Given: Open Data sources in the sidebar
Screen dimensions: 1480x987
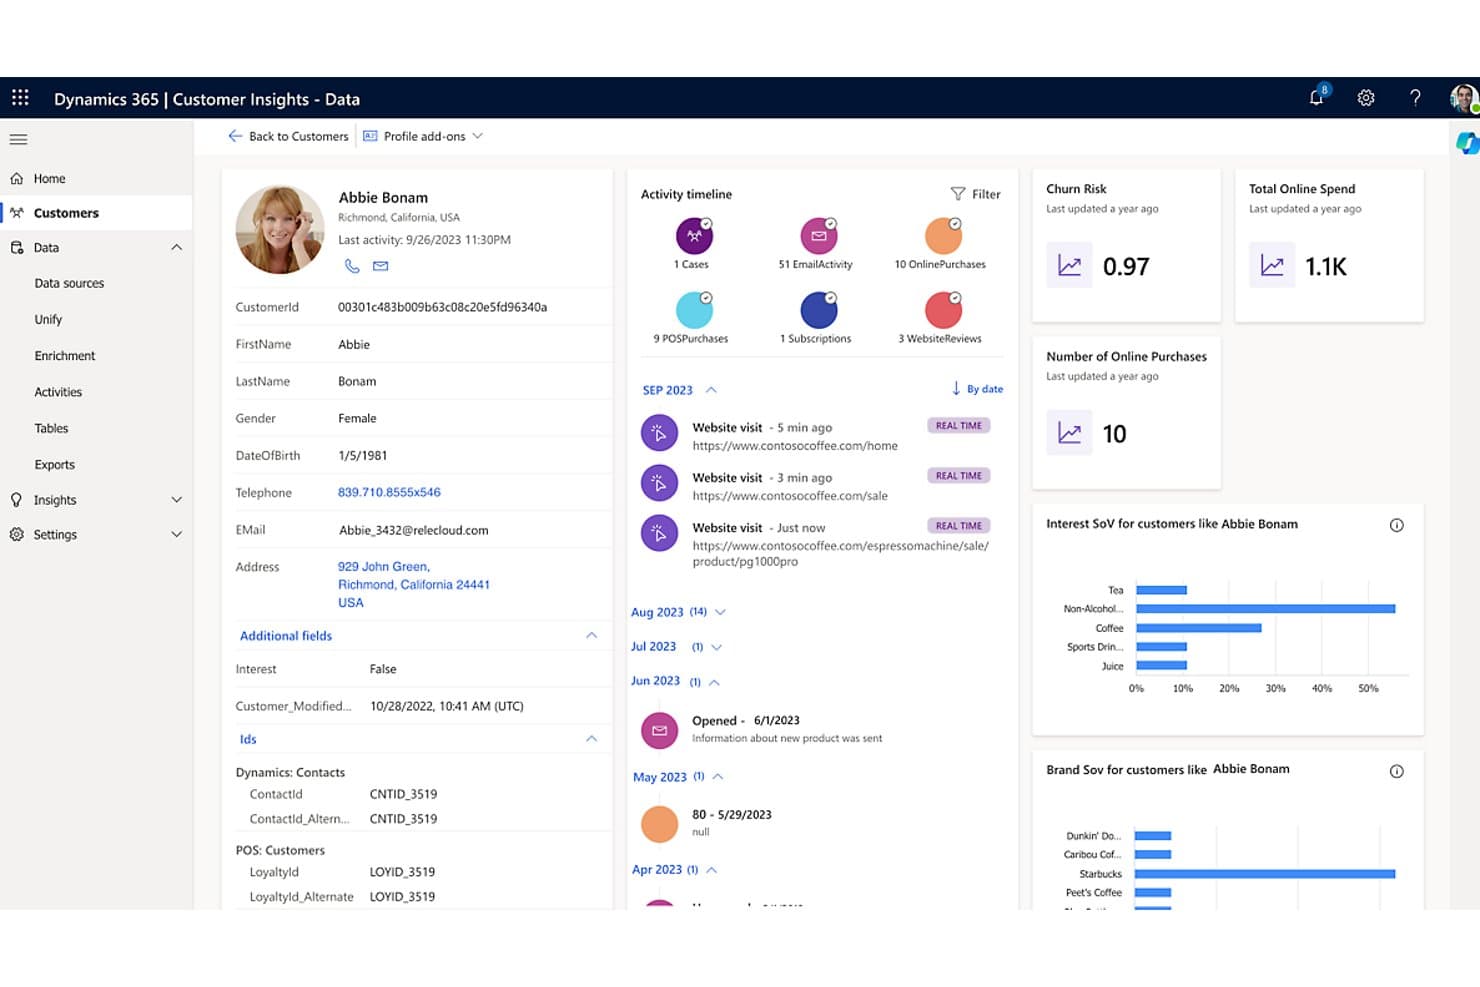Looking at the screenshot, I should click(69, 283).
